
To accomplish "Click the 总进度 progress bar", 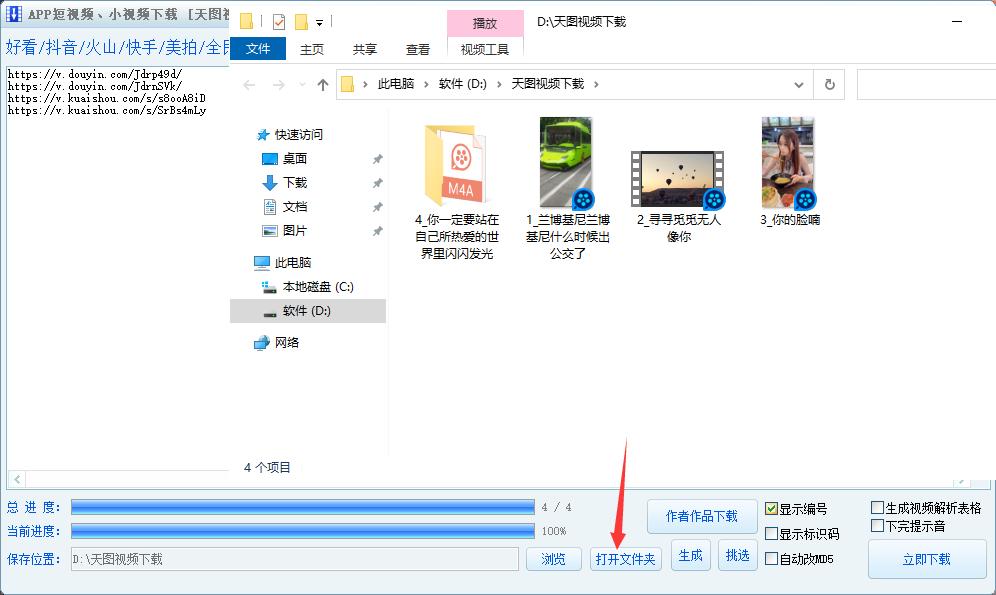I will [x=300, y=507].
